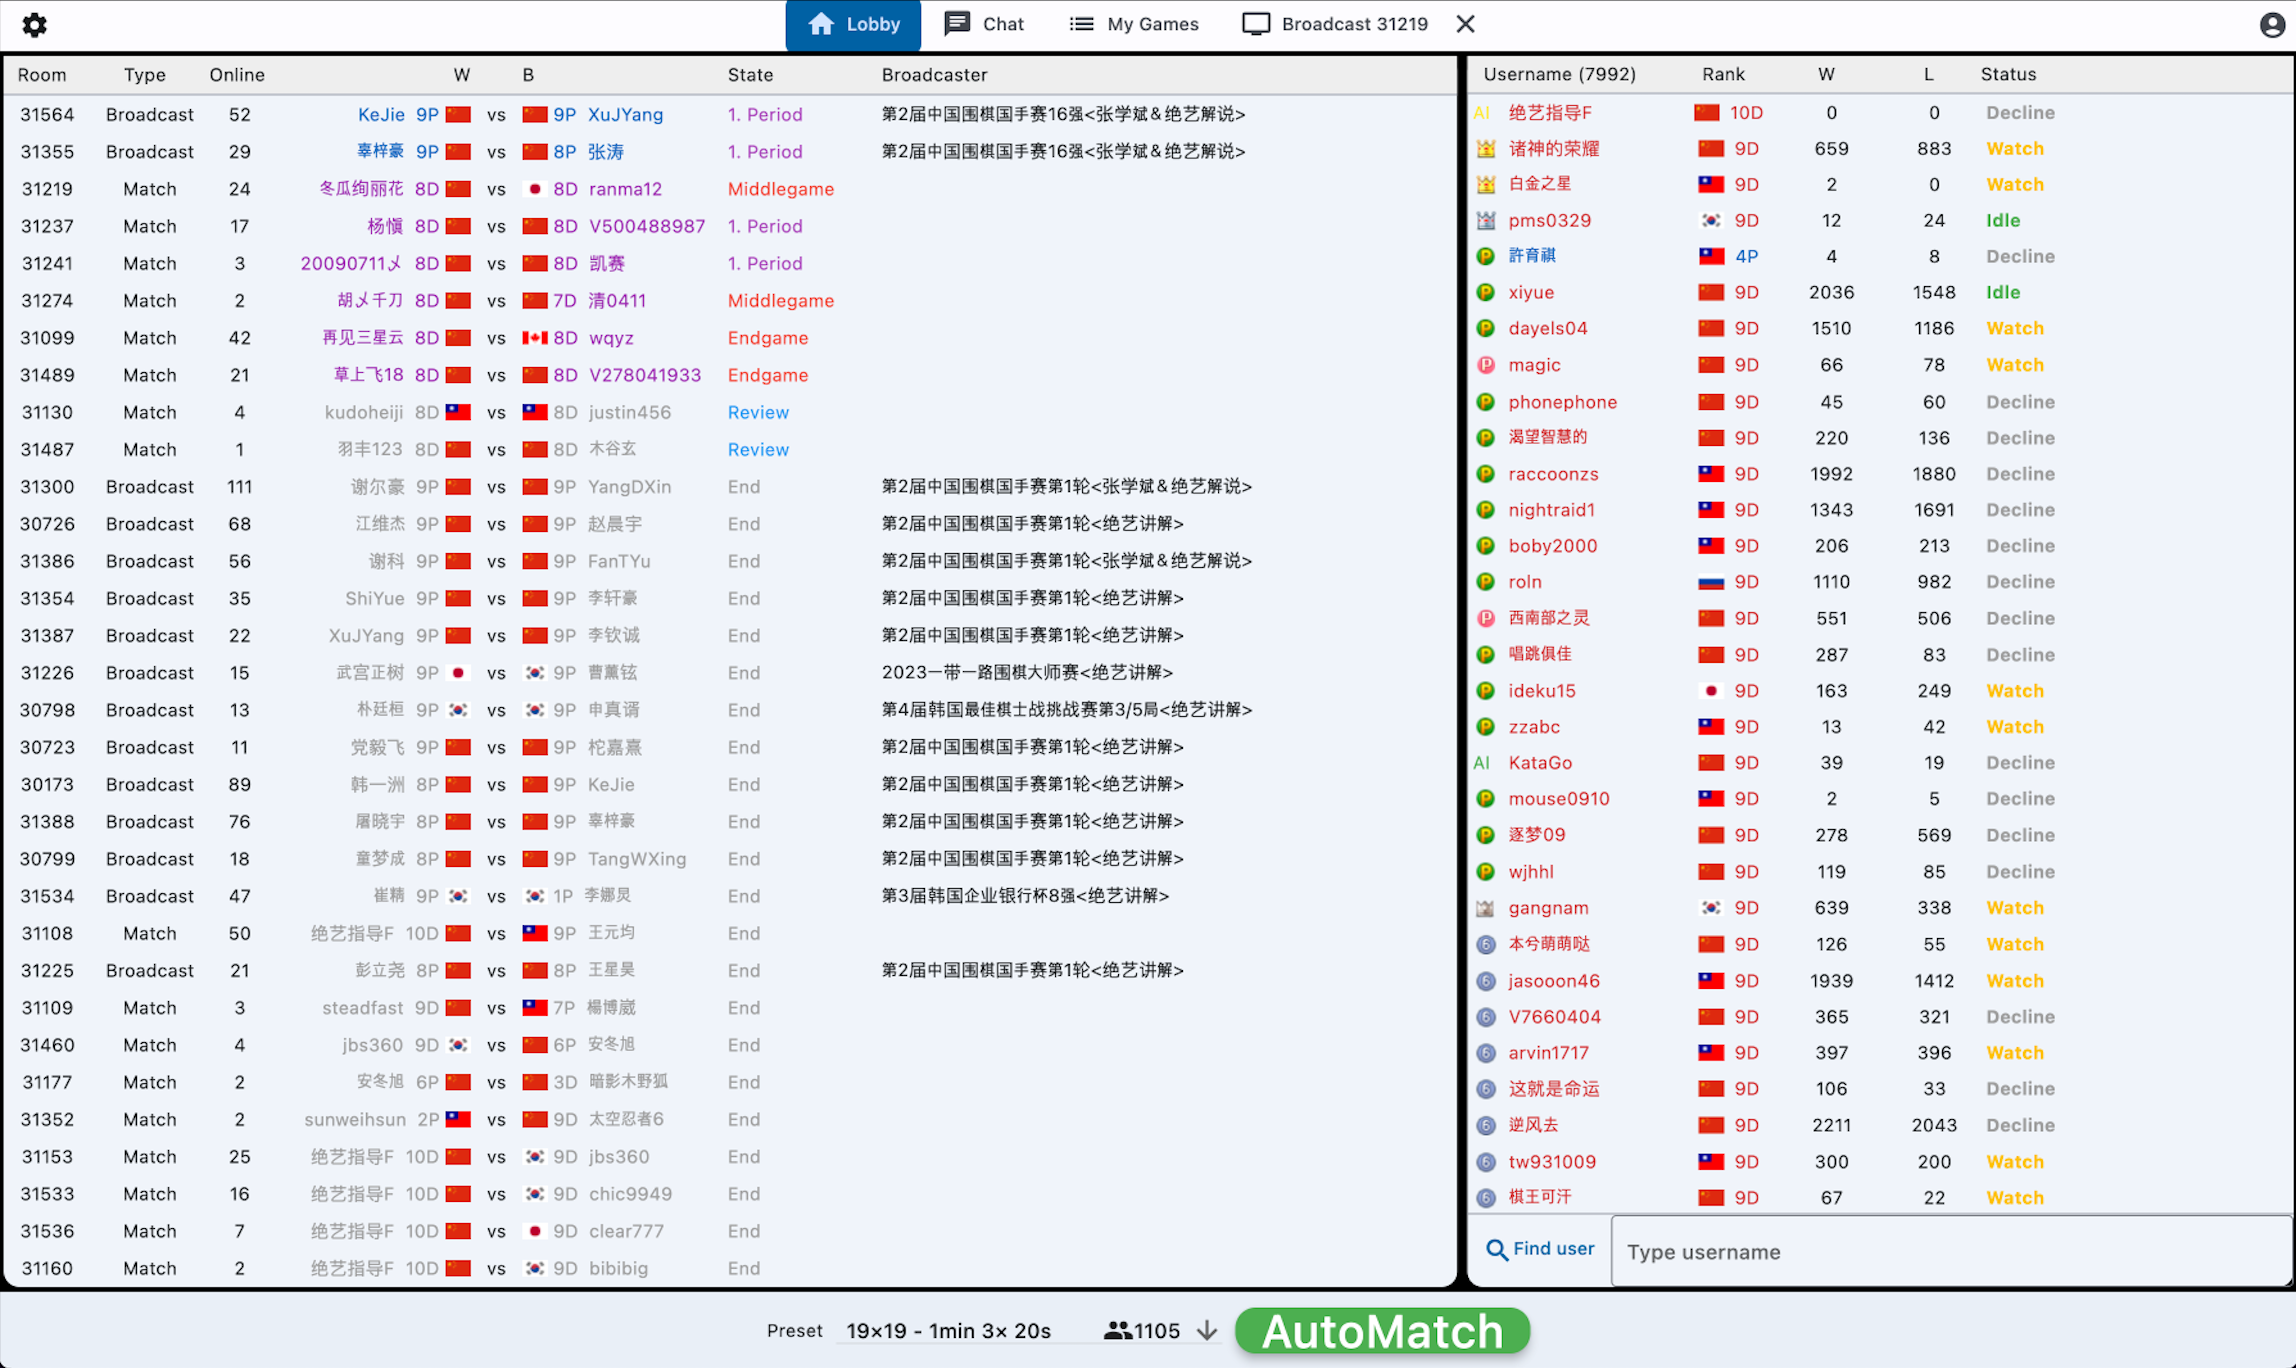Select room 31160 bibibig match
This screenshot has height=1368, width=2296.
point(730,1268)
